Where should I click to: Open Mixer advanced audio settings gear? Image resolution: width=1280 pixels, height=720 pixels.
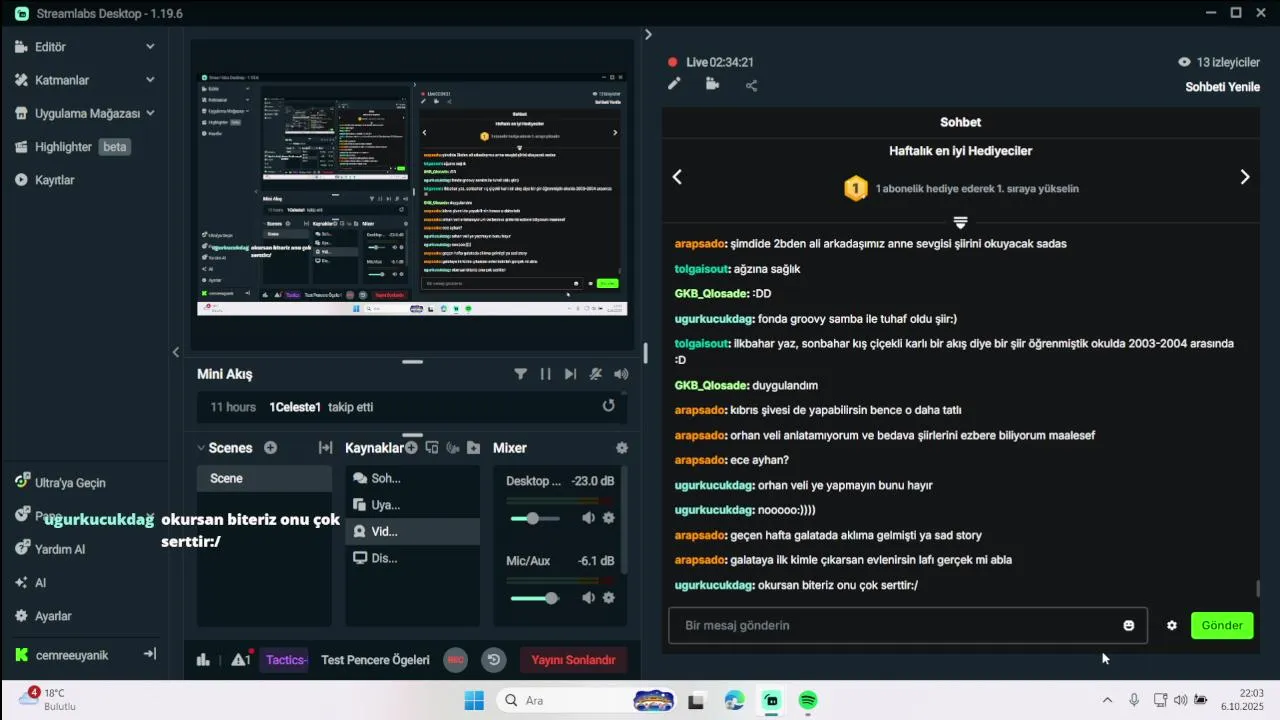[622, 448]
